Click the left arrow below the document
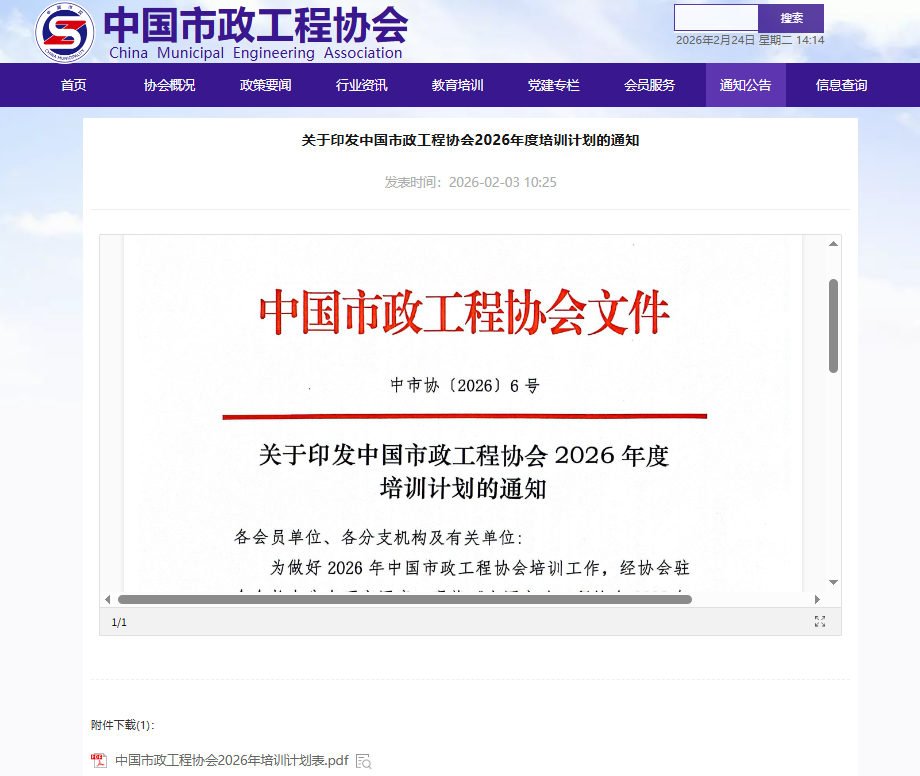This screenshot has height=776, width=920. [x=108, y=598]
